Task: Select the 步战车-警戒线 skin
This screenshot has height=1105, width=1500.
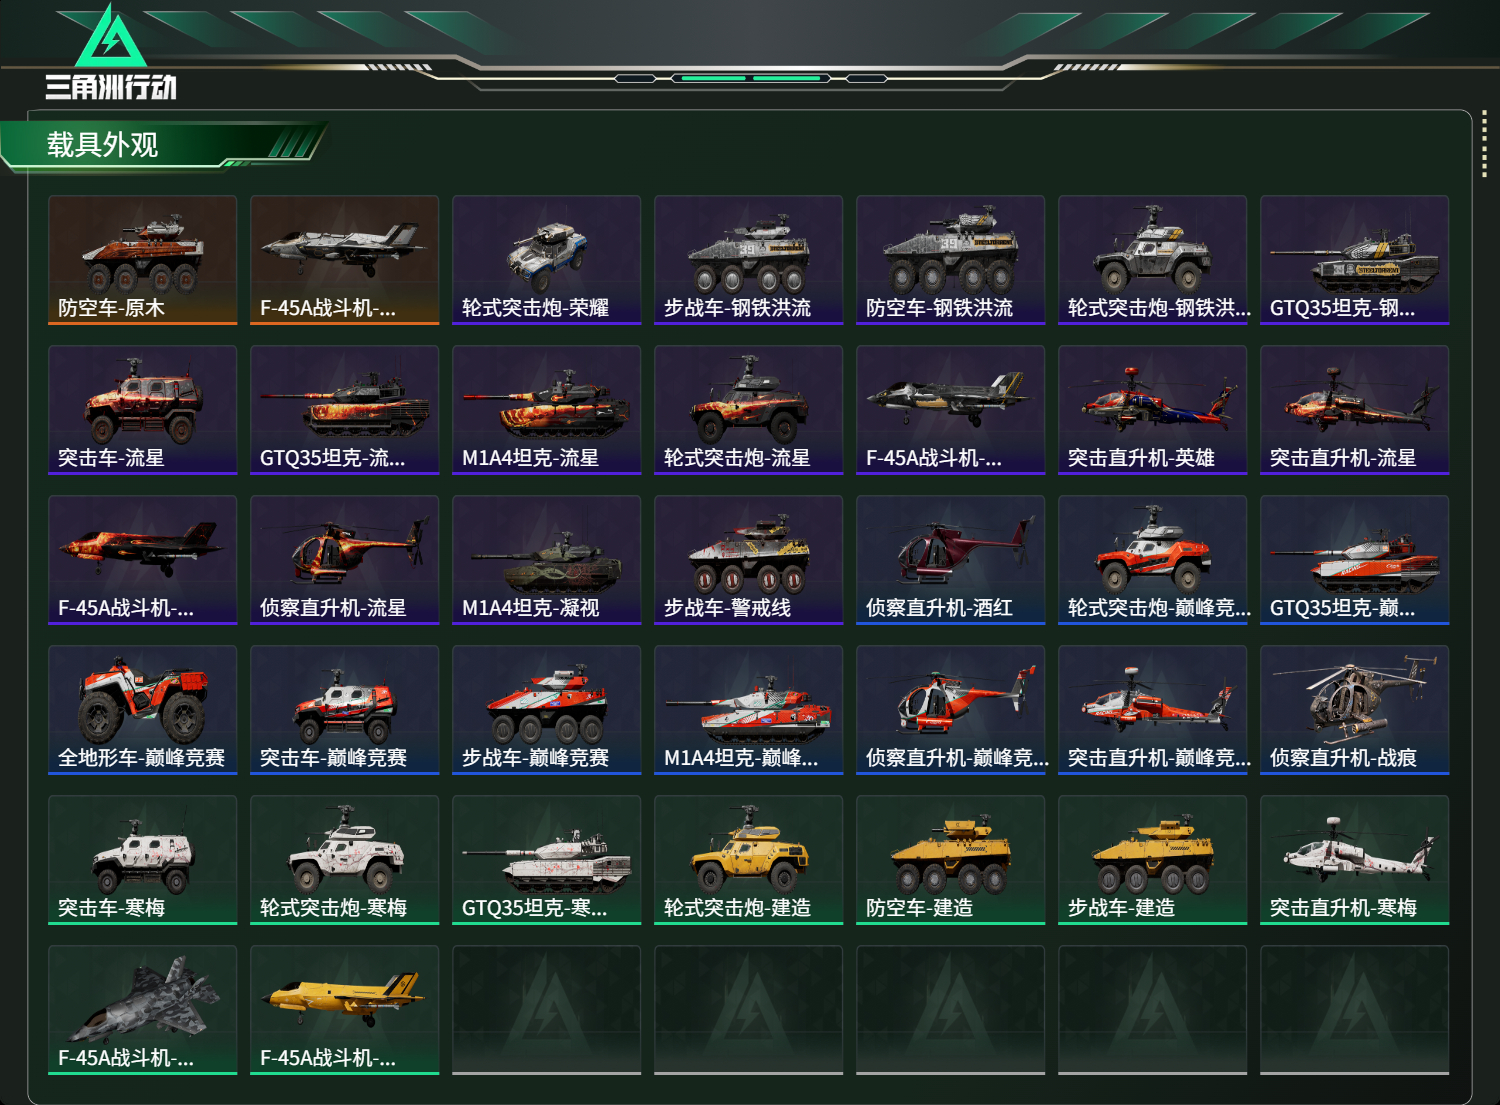Action: [x=749, y=560]
